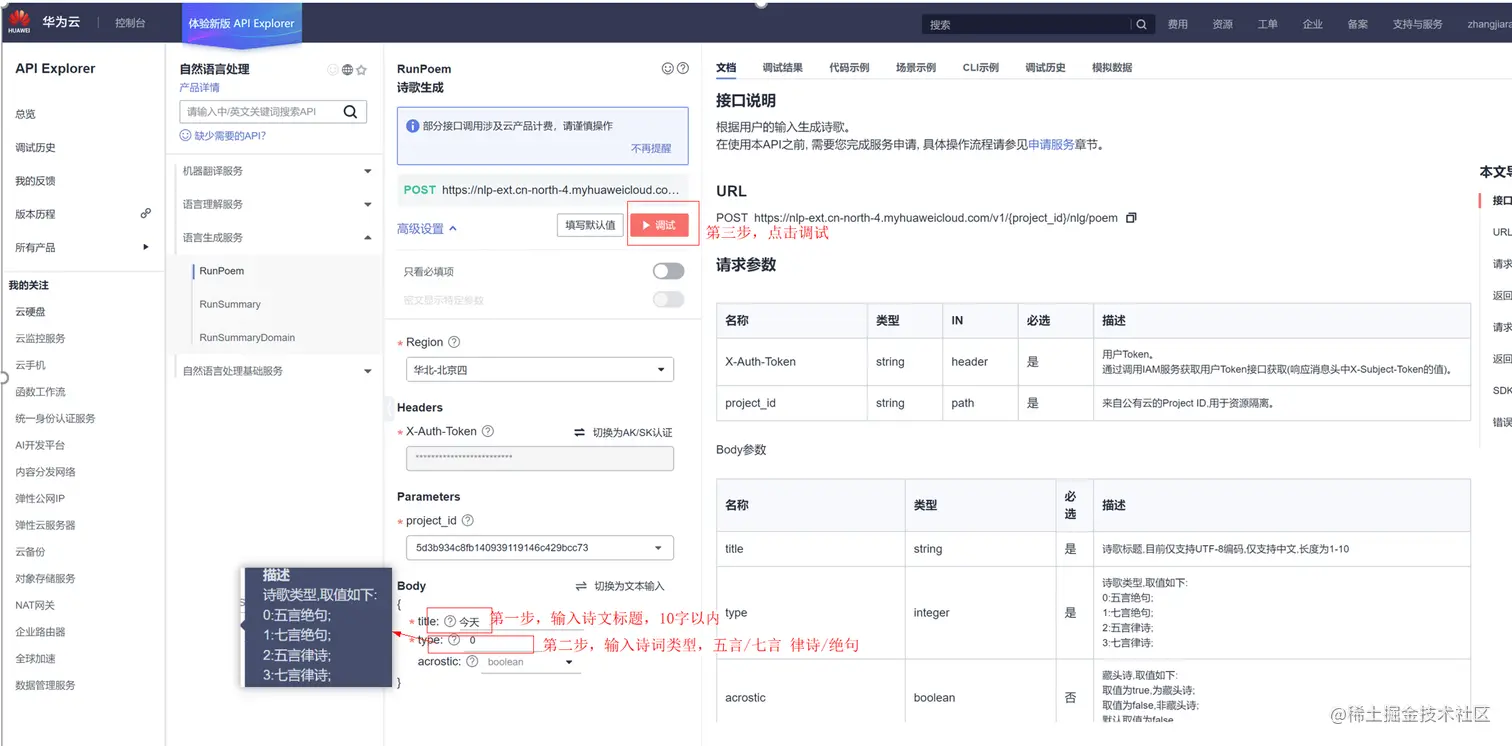Open AI开发平台 under 我的关注

point(38,445)
